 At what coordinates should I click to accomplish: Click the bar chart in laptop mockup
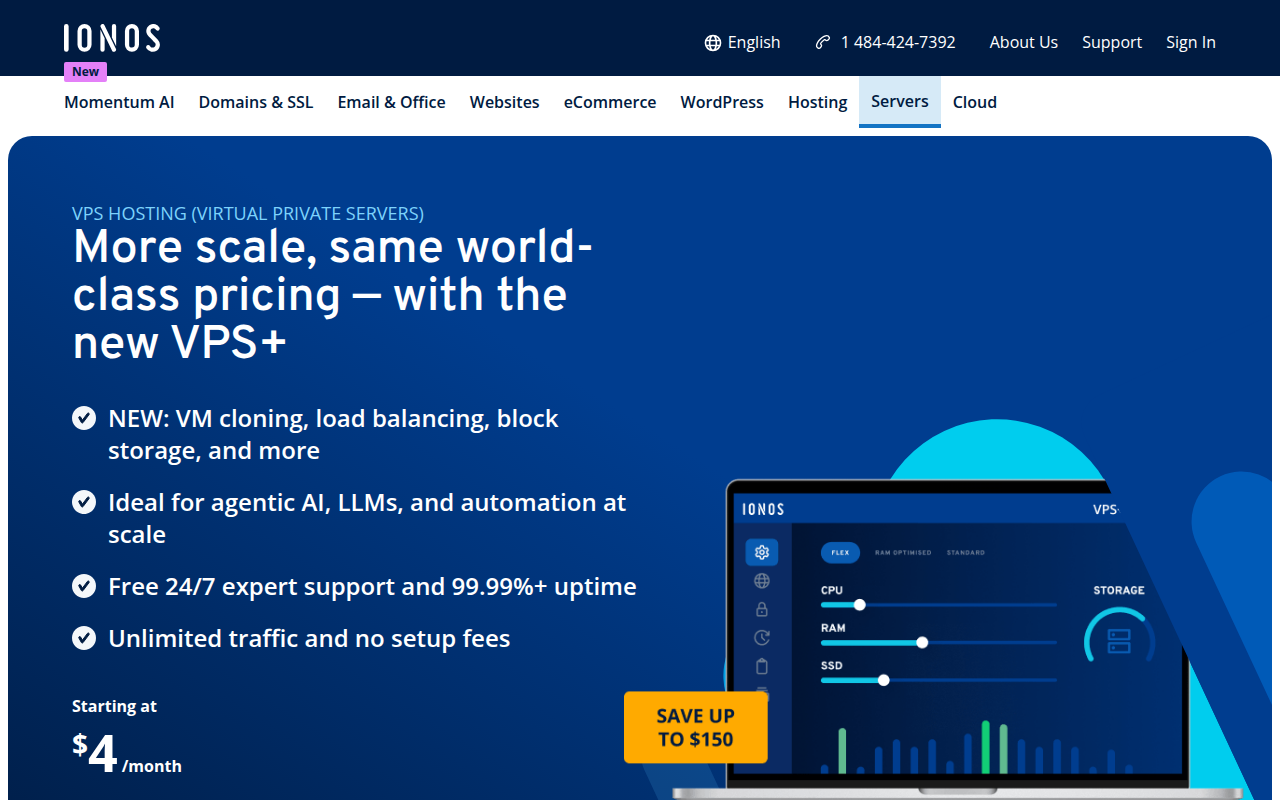click(x=978, y=747)
